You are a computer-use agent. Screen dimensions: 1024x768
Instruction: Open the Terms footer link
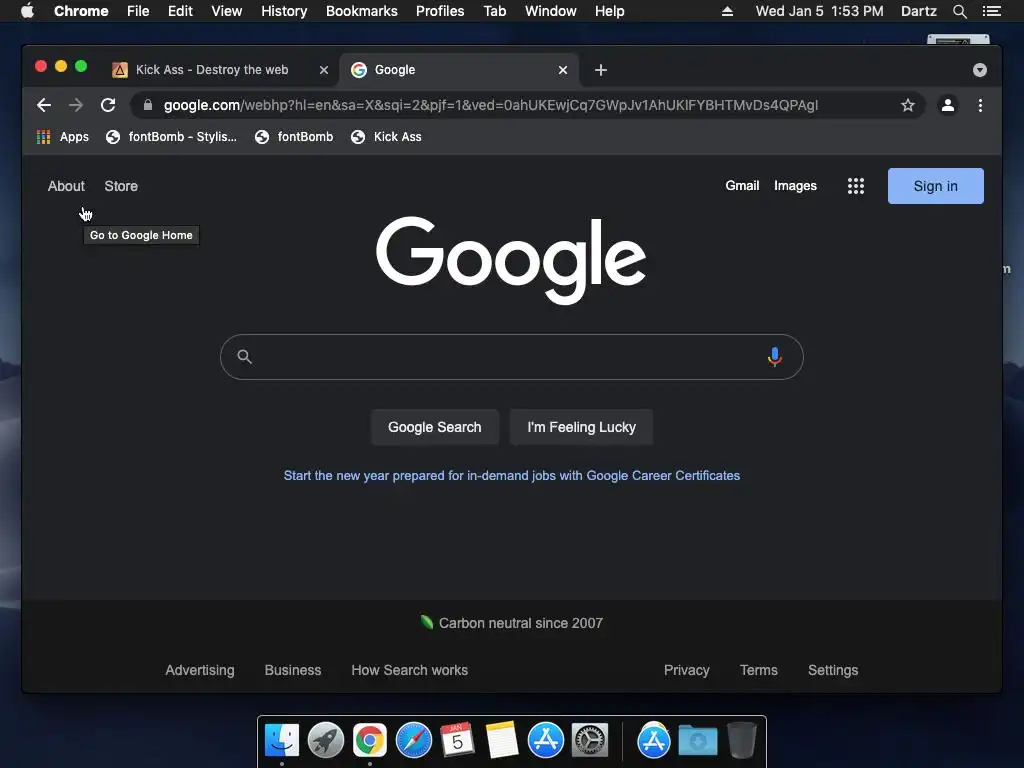click(x=758, y=671)
